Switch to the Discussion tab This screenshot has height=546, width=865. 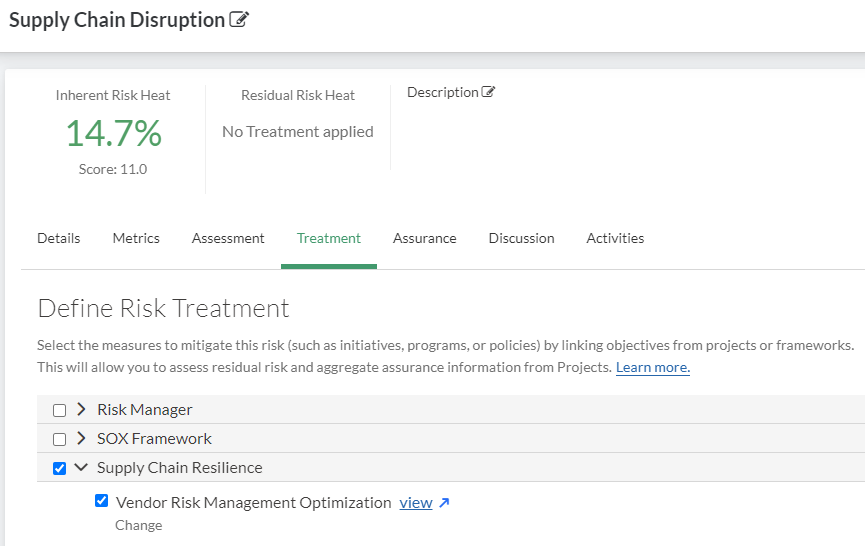pyautogui.click(x=521, y=238)
